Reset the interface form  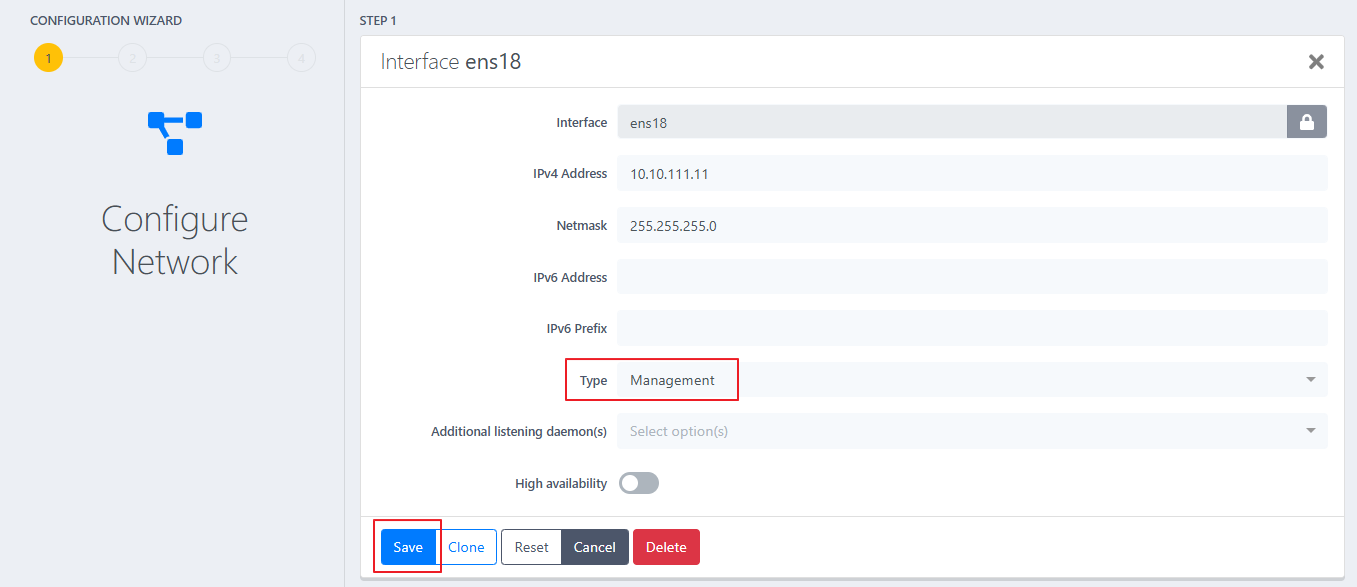click(x=531, y=547)
